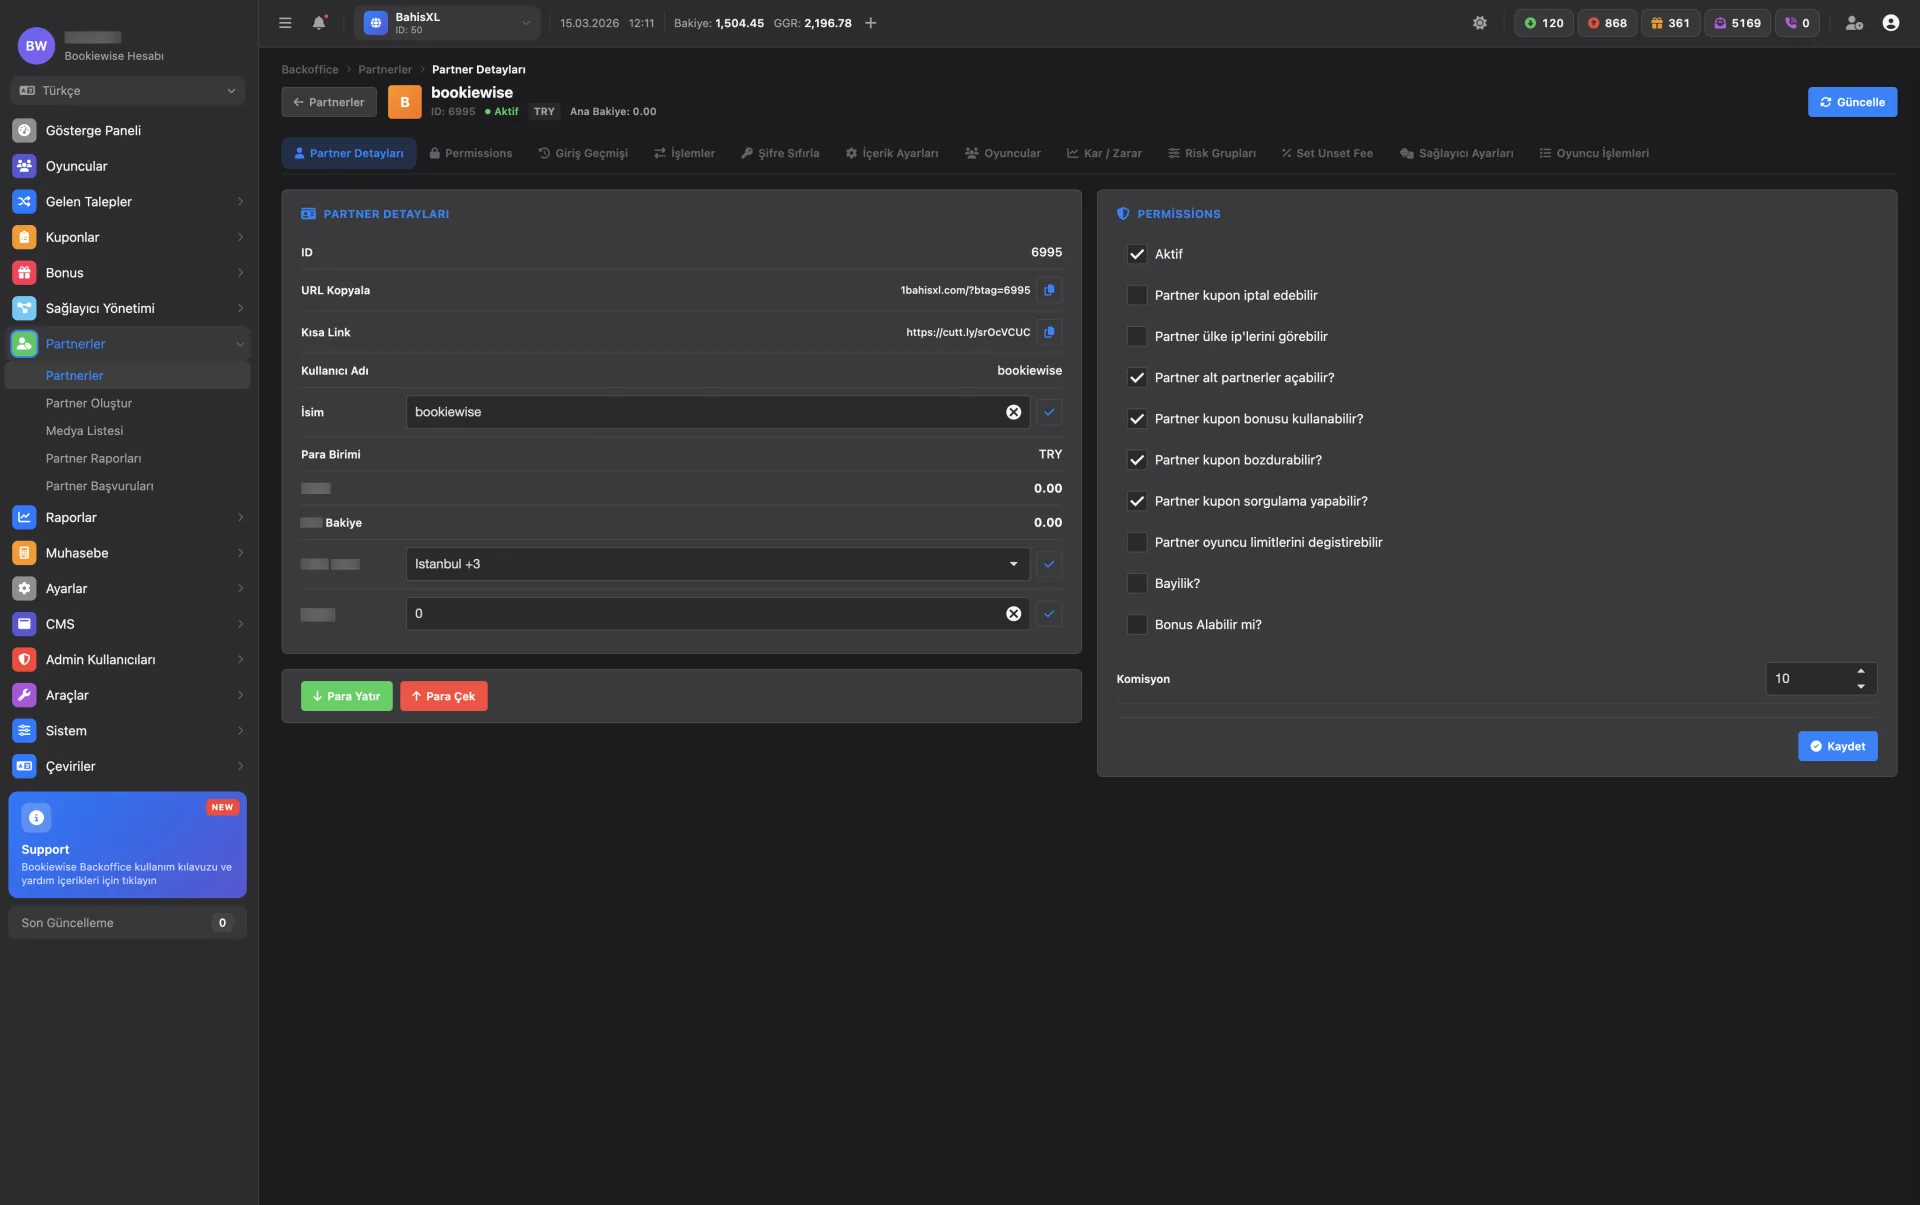Increase Komisyon value with up stepper
Screen dimensions: 1920x1205
tap(1861, 671)
